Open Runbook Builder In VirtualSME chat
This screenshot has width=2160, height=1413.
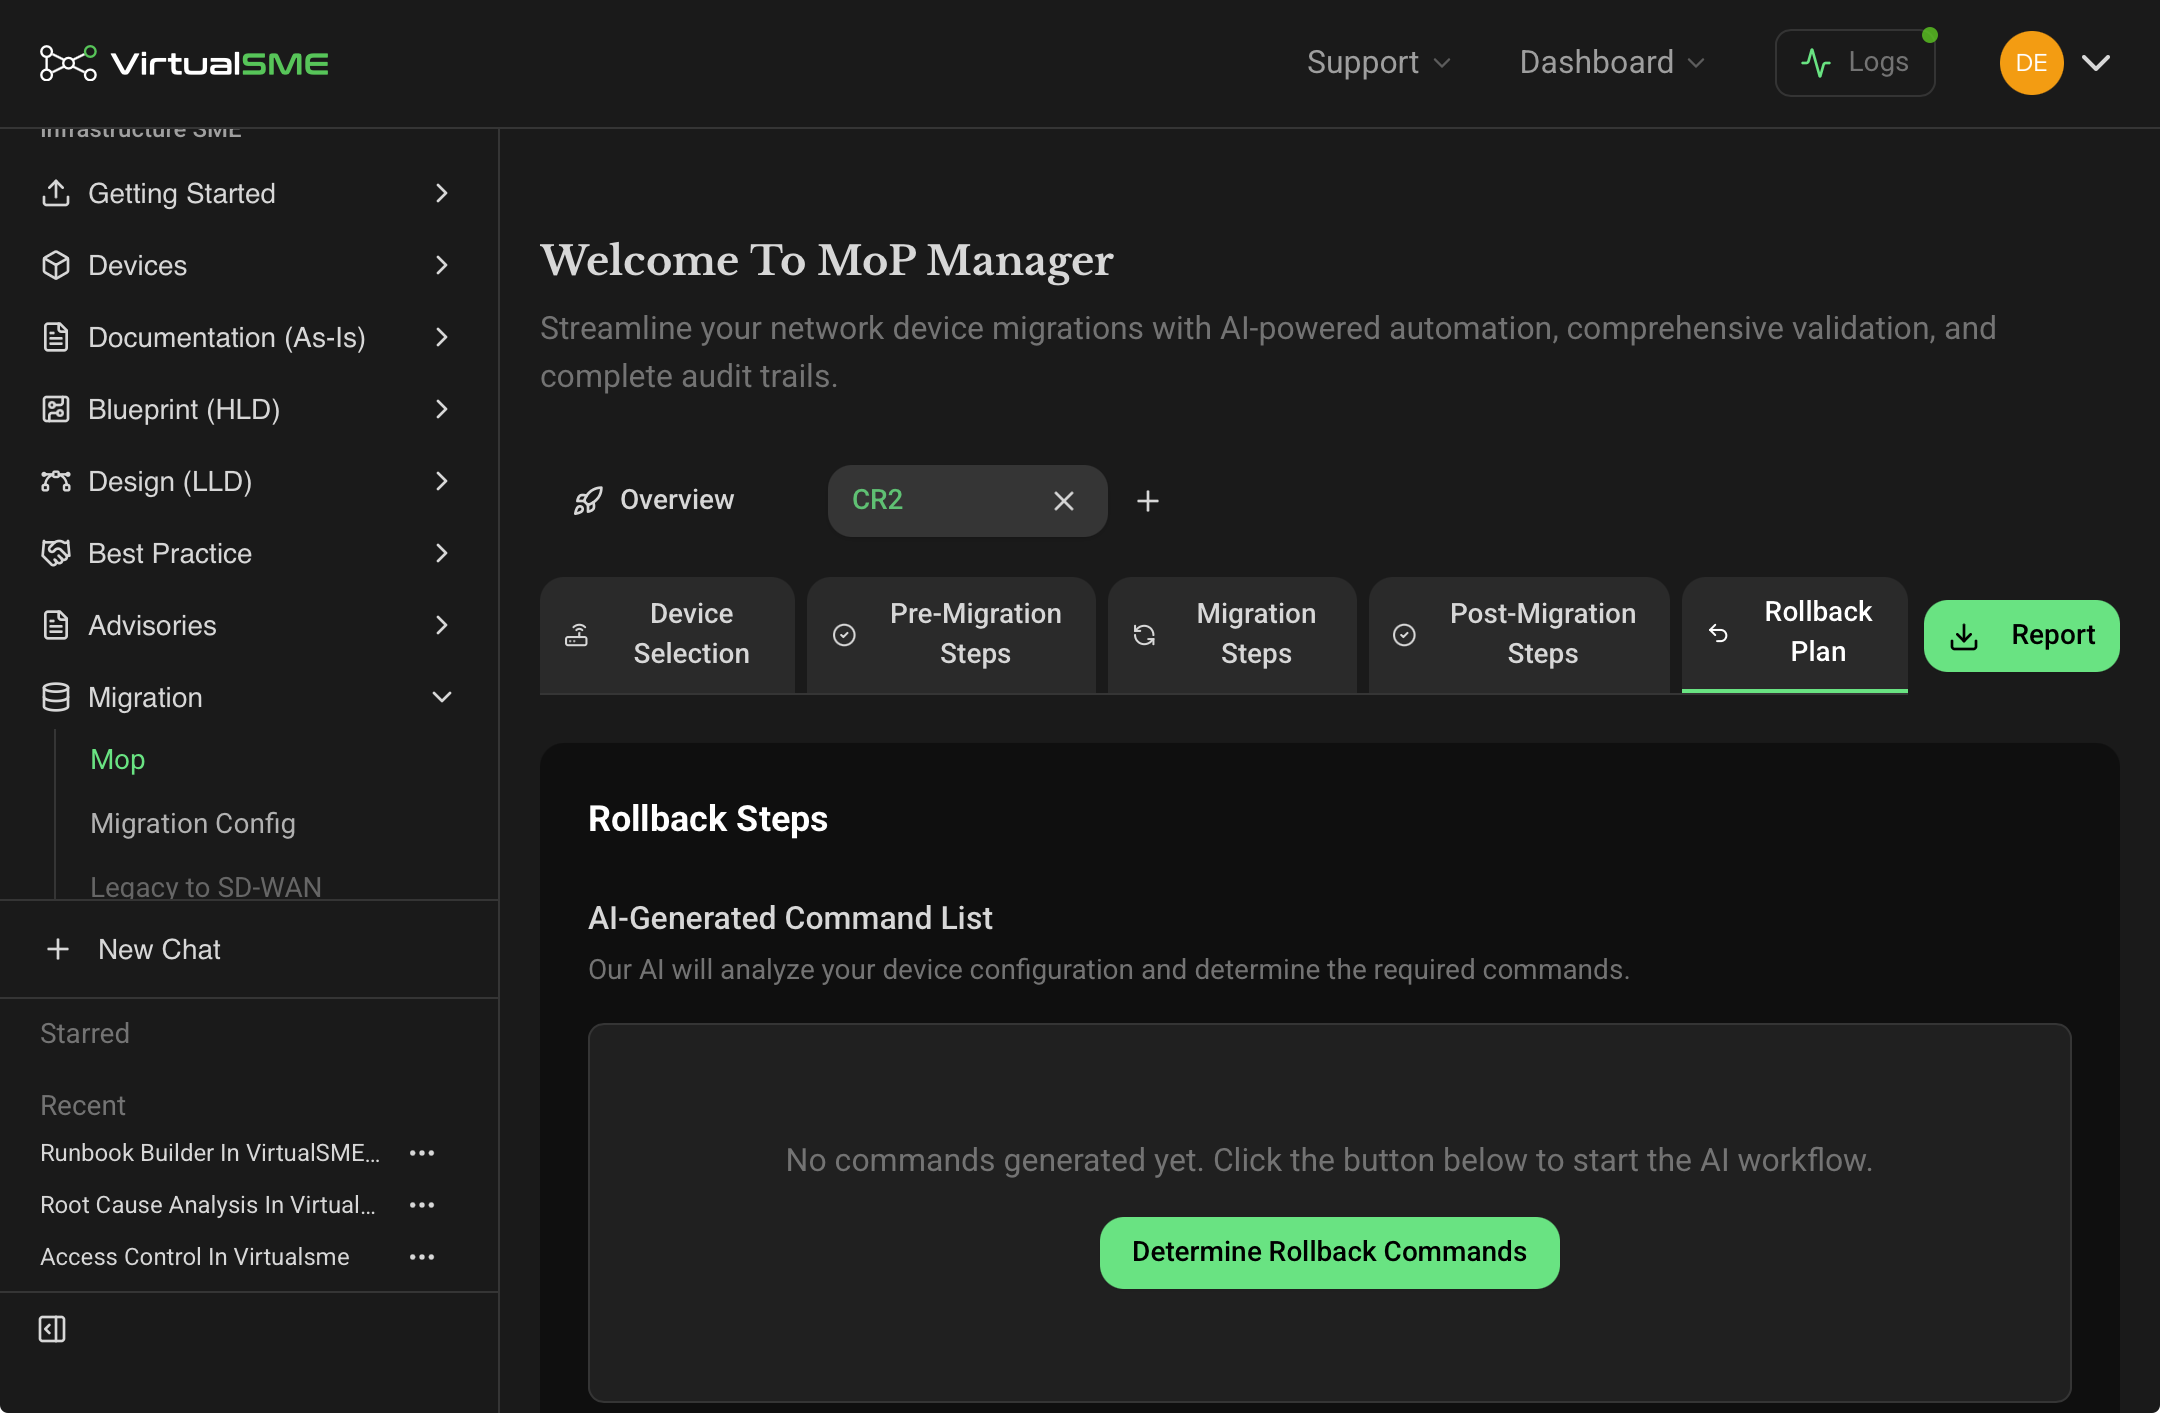[x=210, y=1153]
